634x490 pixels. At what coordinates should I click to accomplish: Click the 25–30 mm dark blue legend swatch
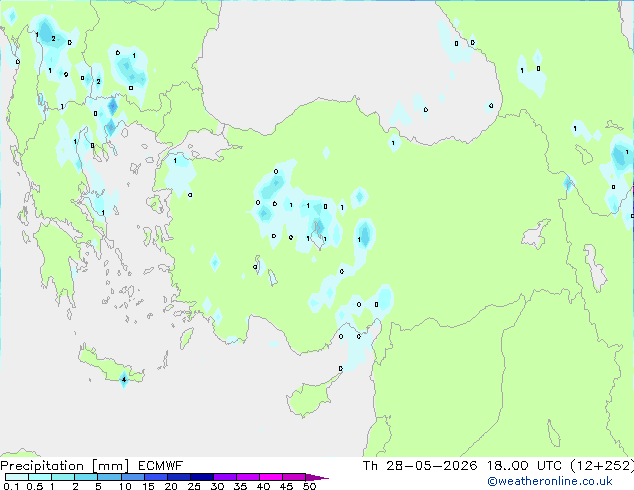pos(202,477)
